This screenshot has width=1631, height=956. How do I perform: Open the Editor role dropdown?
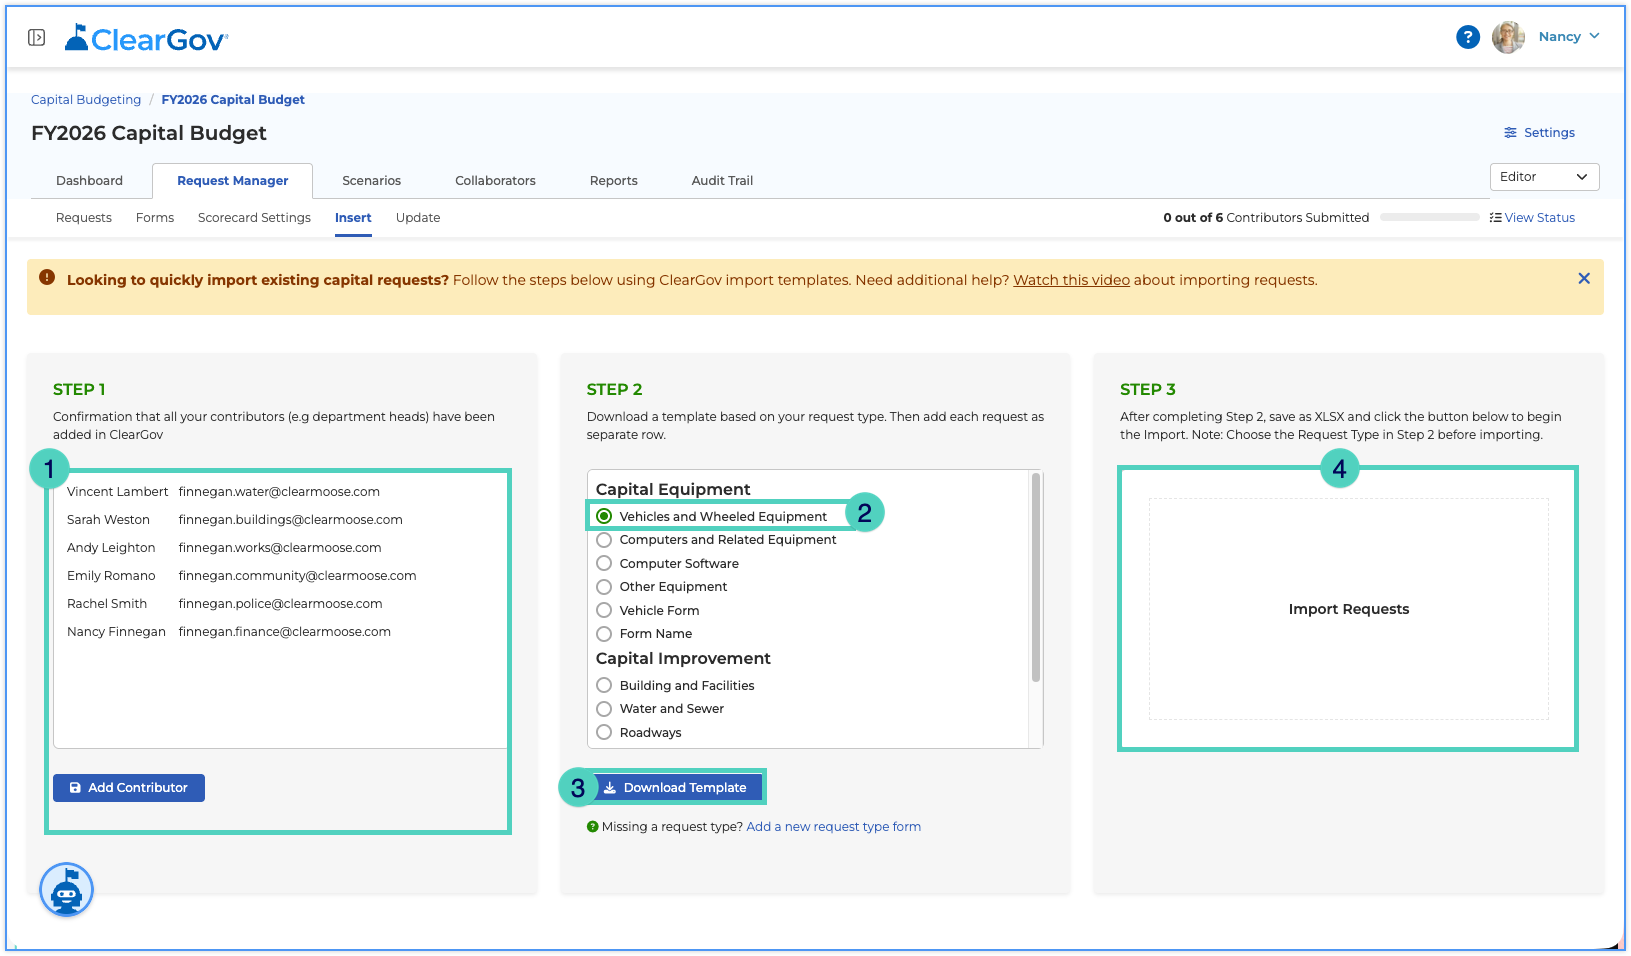coord(1544,177)
